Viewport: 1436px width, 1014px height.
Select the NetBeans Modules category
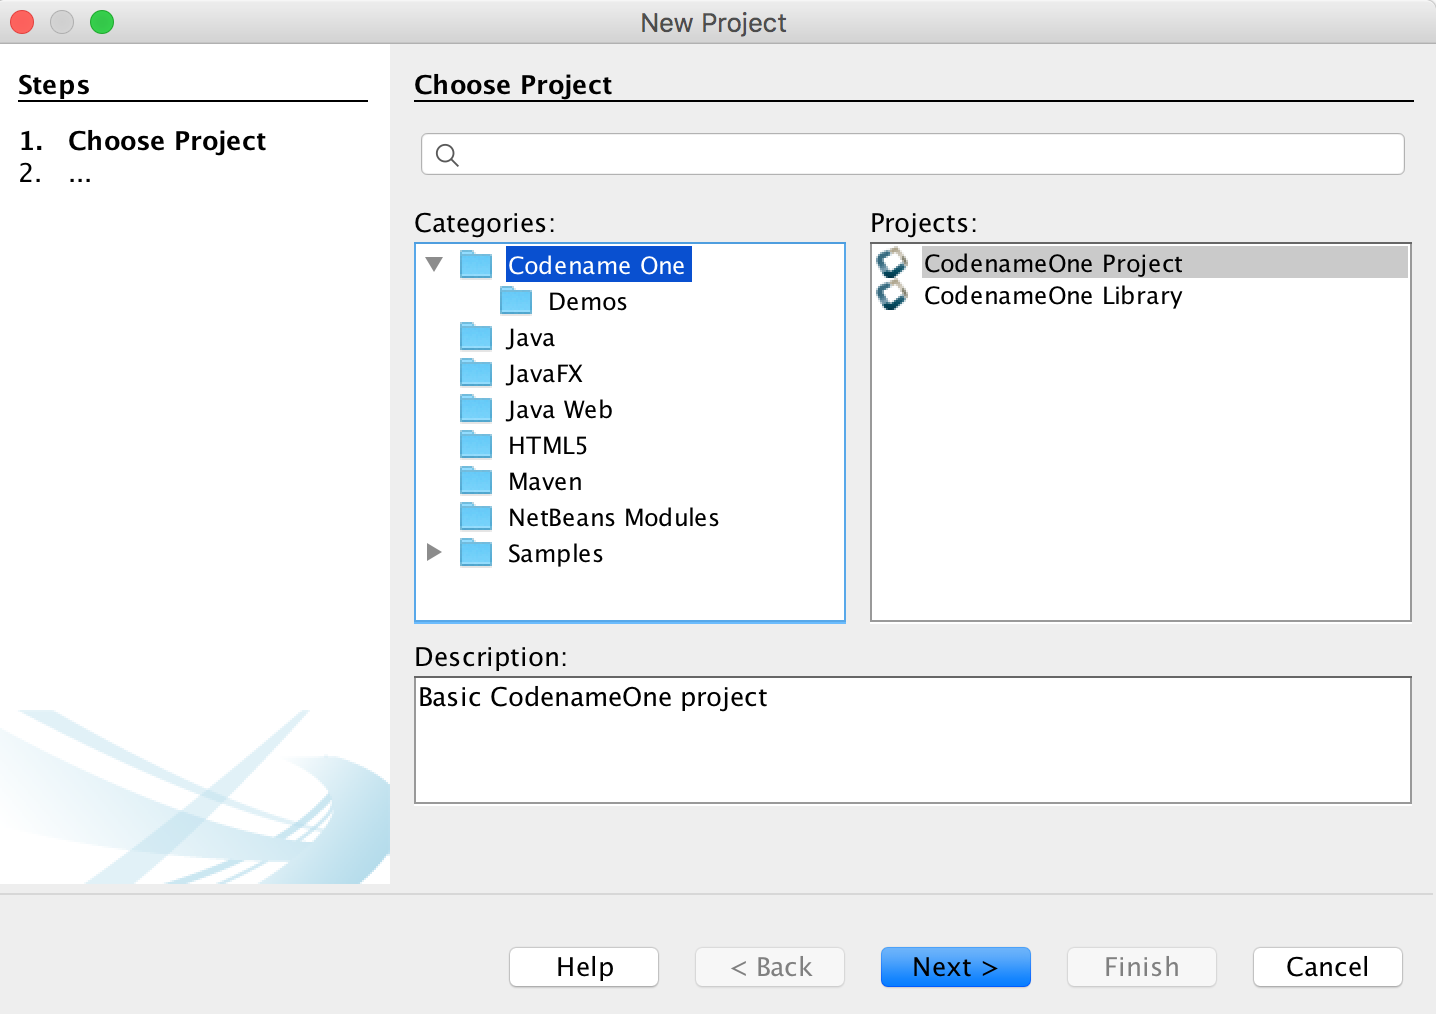coord(613,517)
